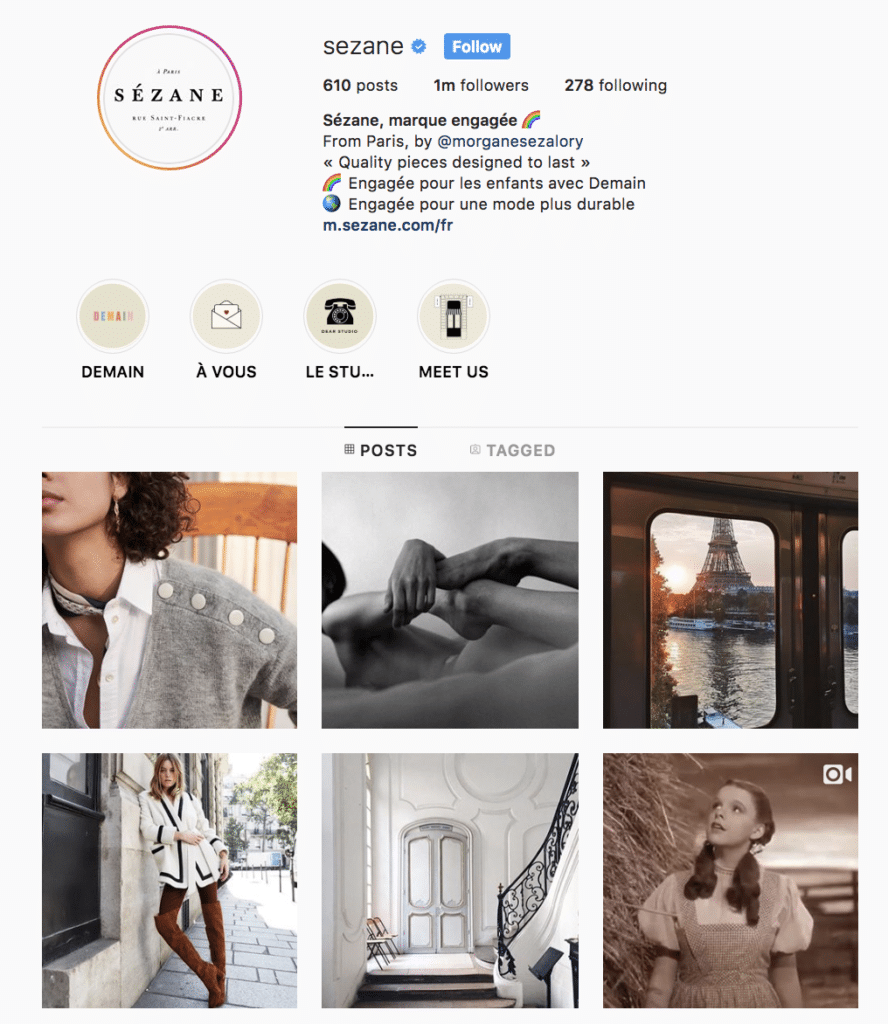View the 278 following list
The width and height of the screenshot is (888, 1024).
[616, 86]
